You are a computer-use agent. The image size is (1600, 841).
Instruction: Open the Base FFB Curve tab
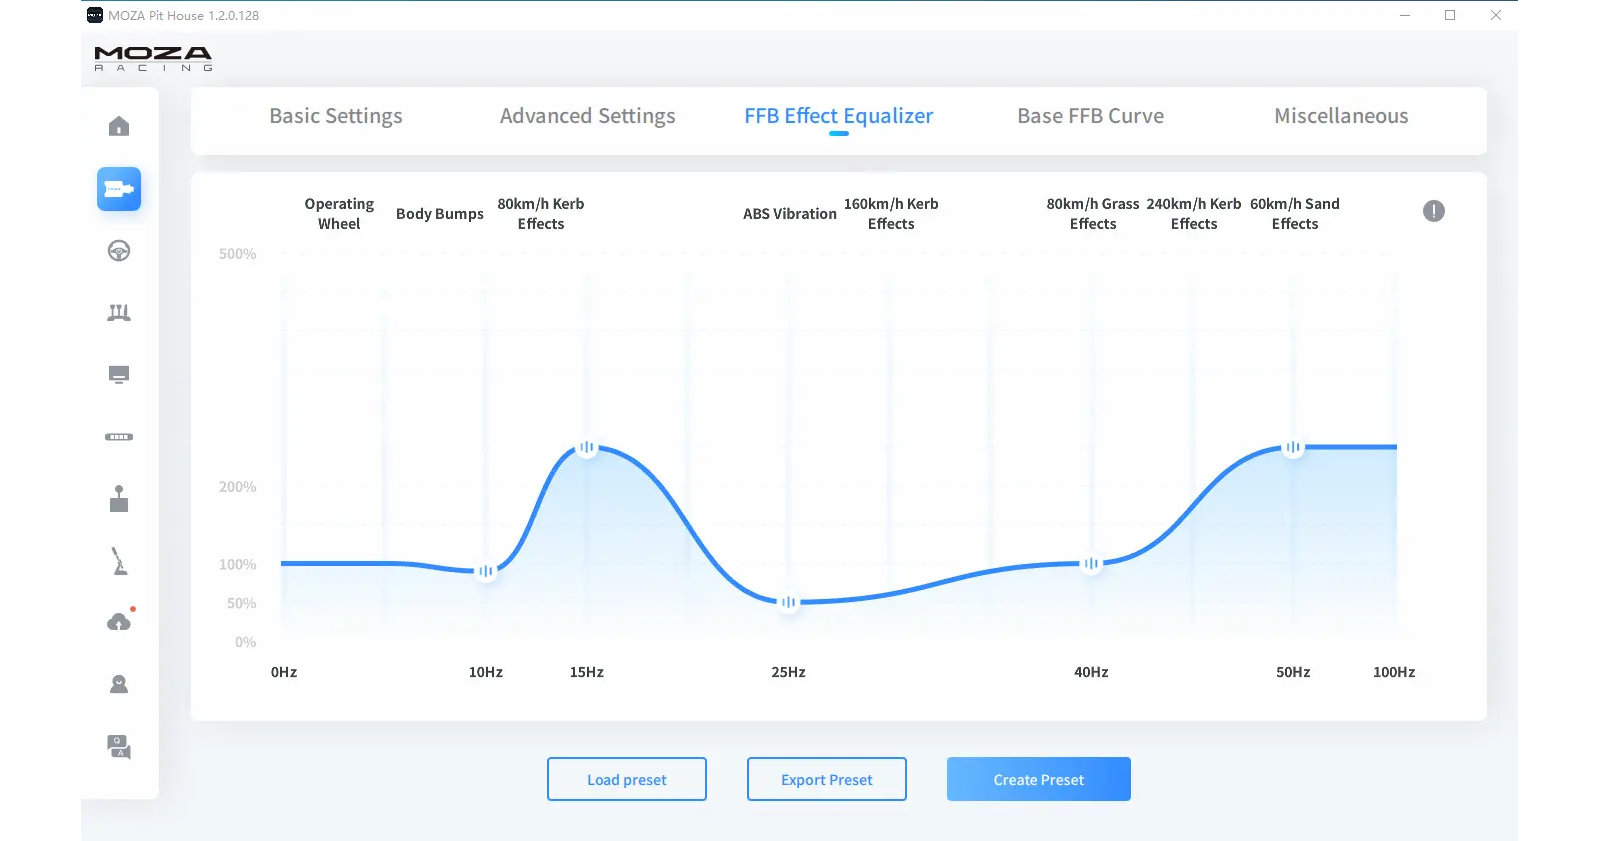1090,116
